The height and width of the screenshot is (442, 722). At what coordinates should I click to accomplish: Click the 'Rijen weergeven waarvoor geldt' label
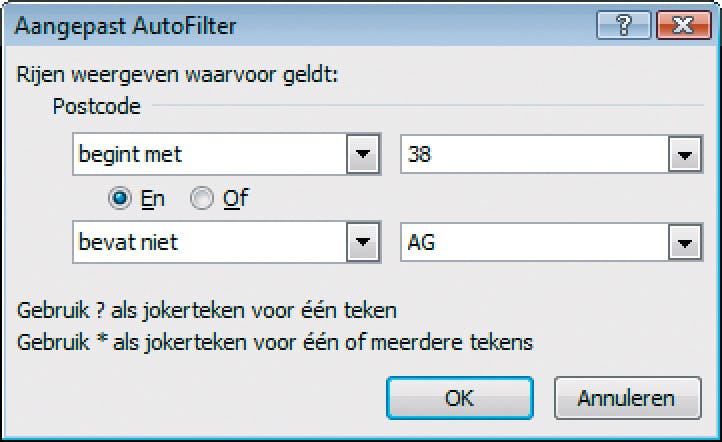178,75
